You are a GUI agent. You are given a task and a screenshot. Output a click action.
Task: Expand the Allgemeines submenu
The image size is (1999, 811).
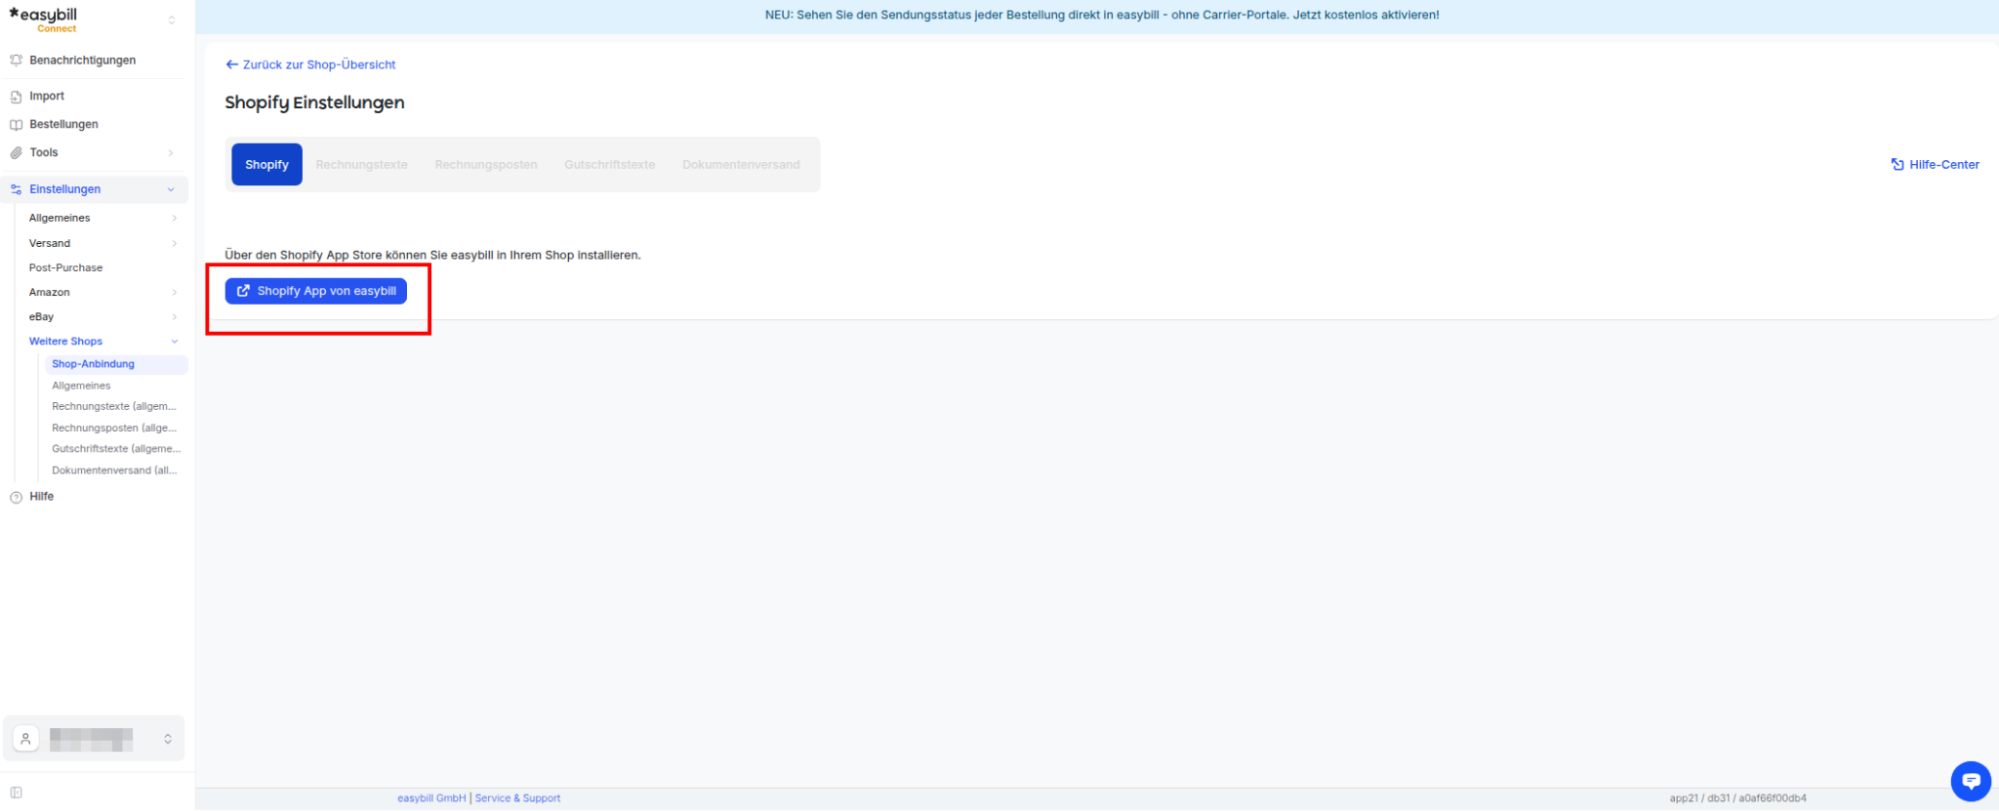point(175,218)
